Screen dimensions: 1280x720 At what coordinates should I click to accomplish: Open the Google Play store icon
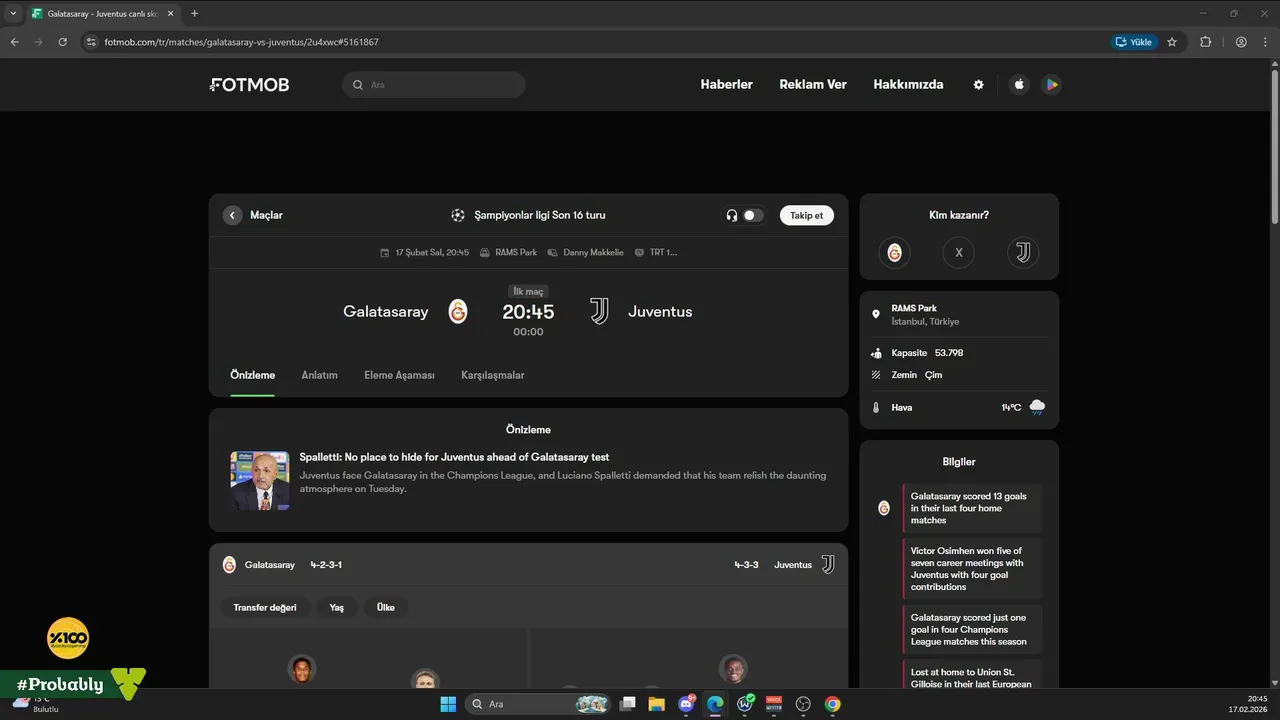[x=1051, y=85]
